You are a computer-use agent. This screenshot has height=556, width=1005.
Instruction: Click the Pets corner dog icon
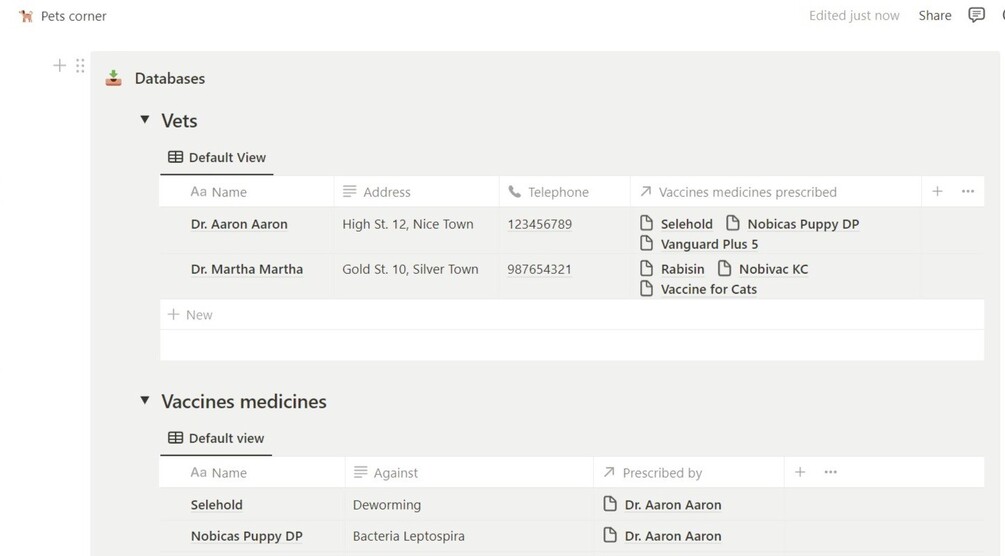pyautogui.click(x=26, y=16)
